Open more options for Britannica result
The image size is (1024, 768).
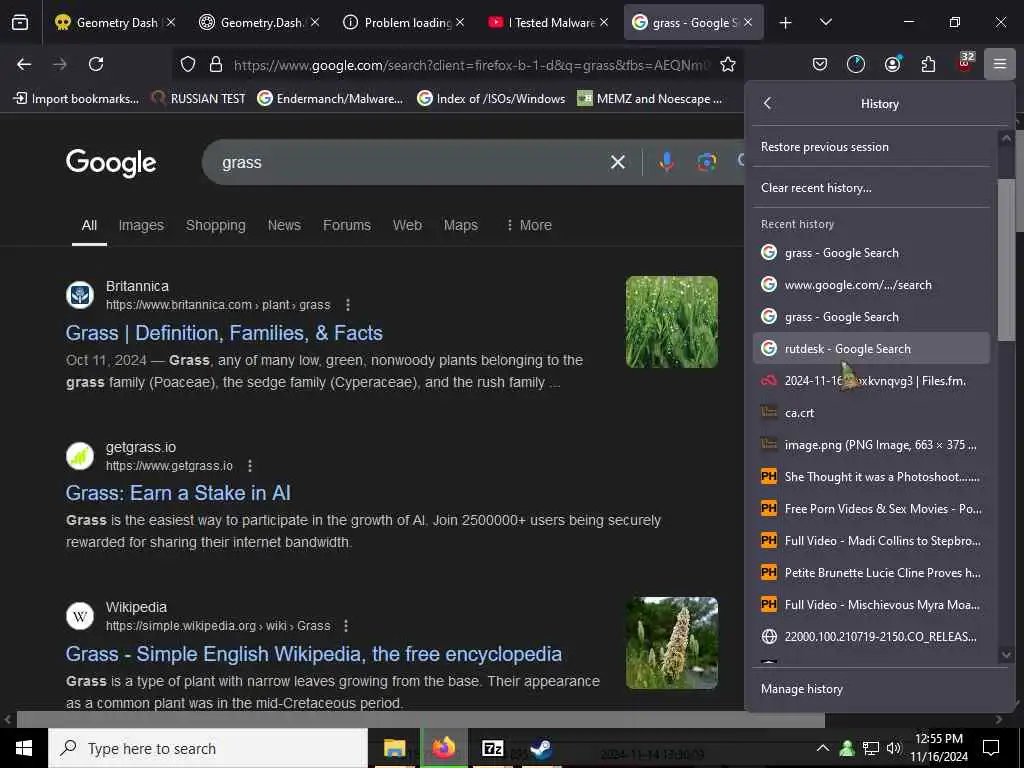[x=348, y=305]
